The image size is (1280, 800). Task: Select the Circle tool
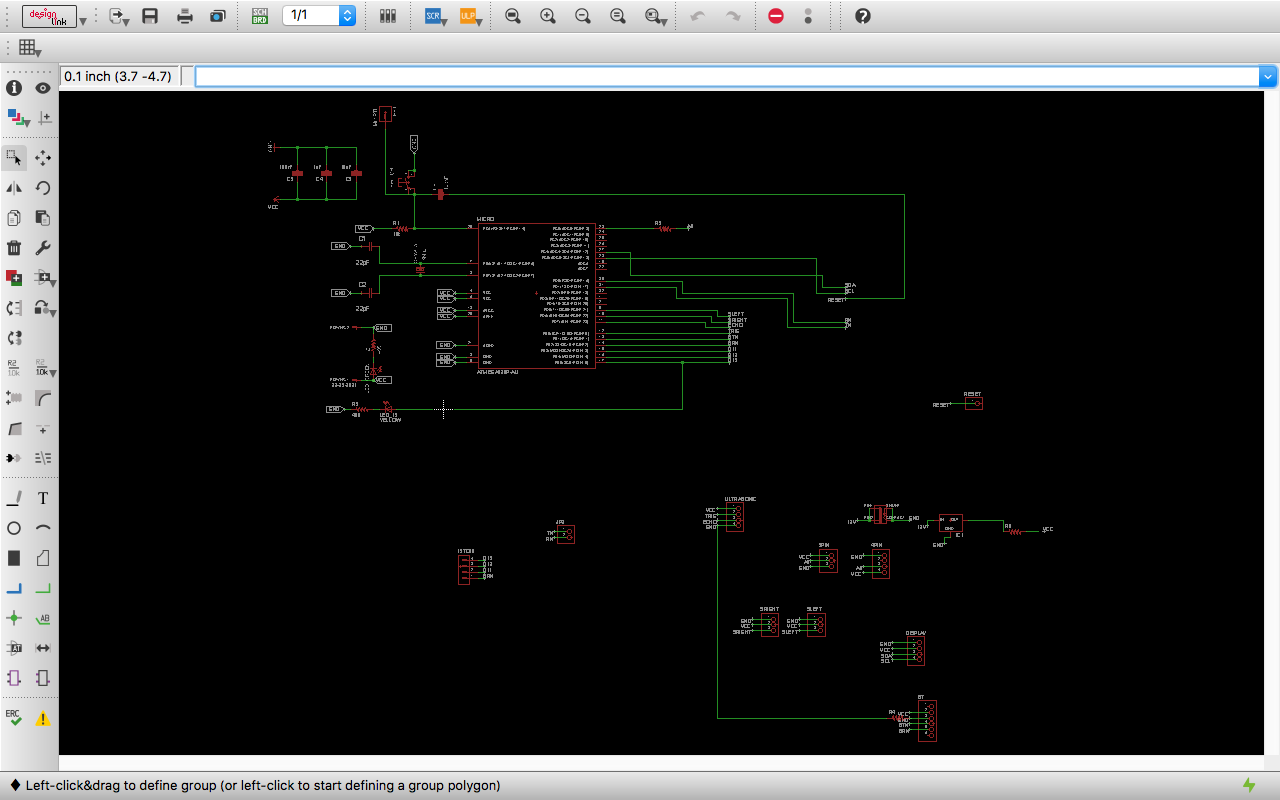(14, 528)
